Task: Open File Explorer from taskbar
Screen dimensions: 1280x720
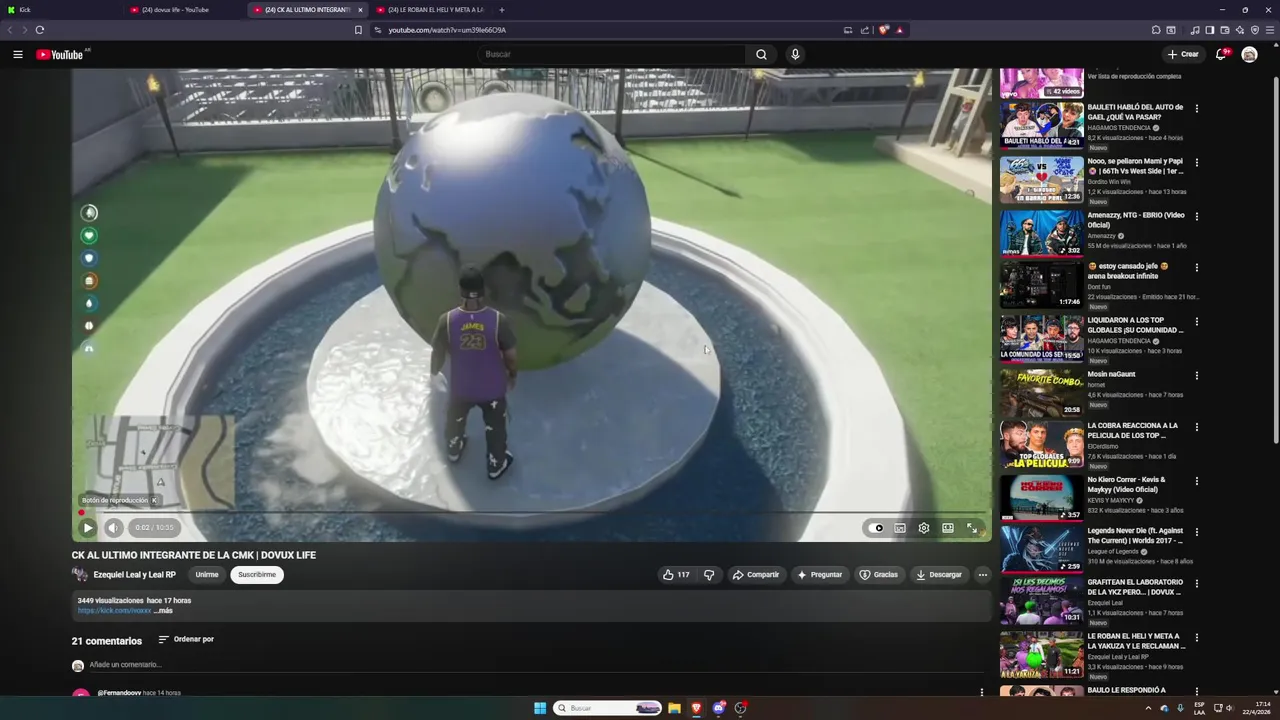Action: coord(675,708)
